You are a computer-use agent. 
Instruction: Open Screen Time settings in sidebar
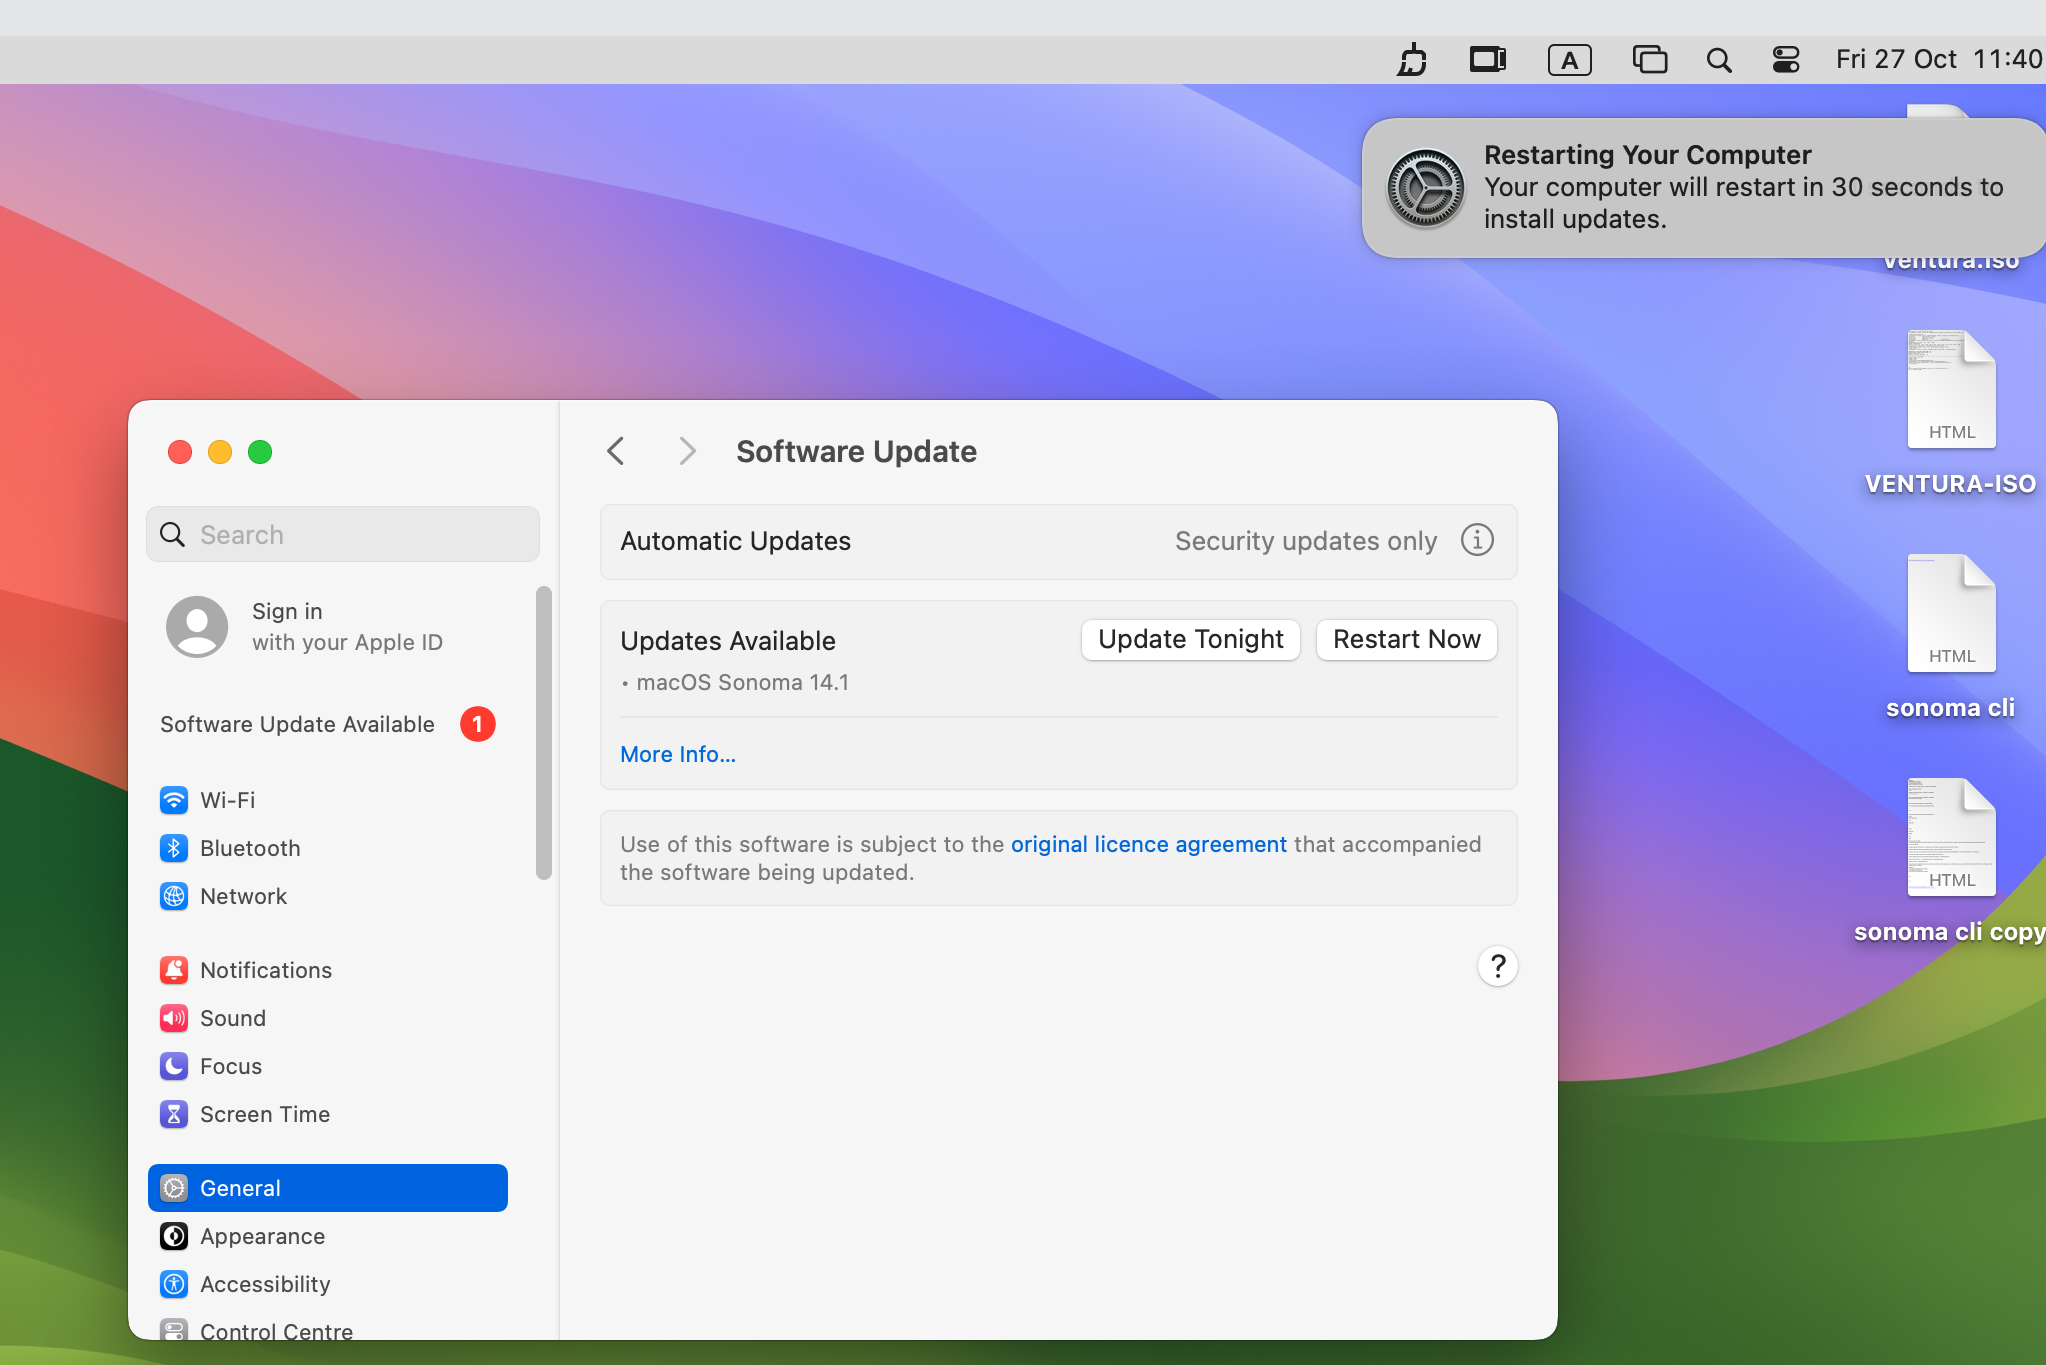click(328, 1114)
